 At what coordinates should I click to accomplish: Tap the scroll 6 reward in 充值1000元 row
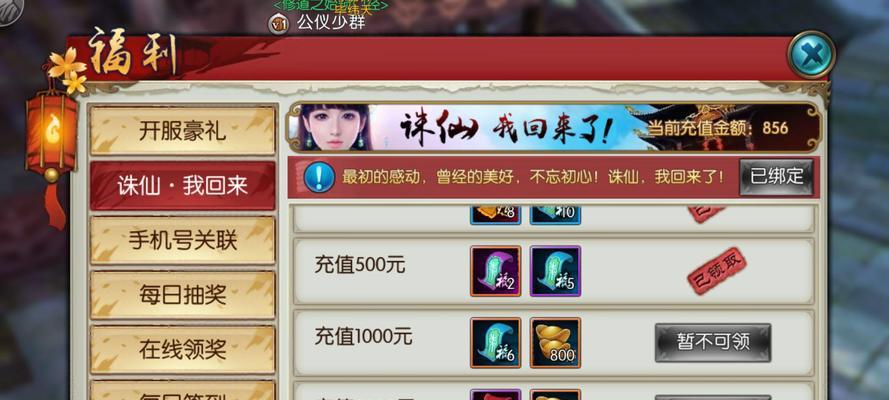click(x=496, y=343)
